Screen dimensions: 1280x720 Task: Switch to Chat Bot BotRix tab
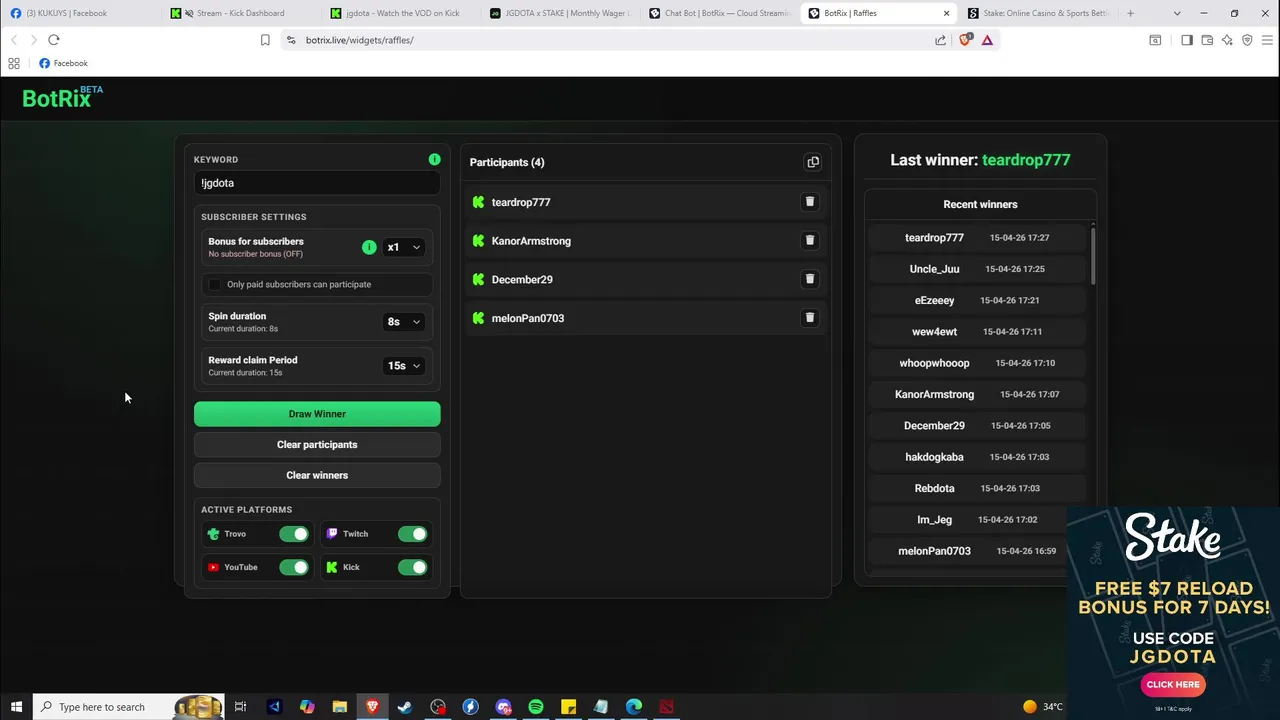720,13
